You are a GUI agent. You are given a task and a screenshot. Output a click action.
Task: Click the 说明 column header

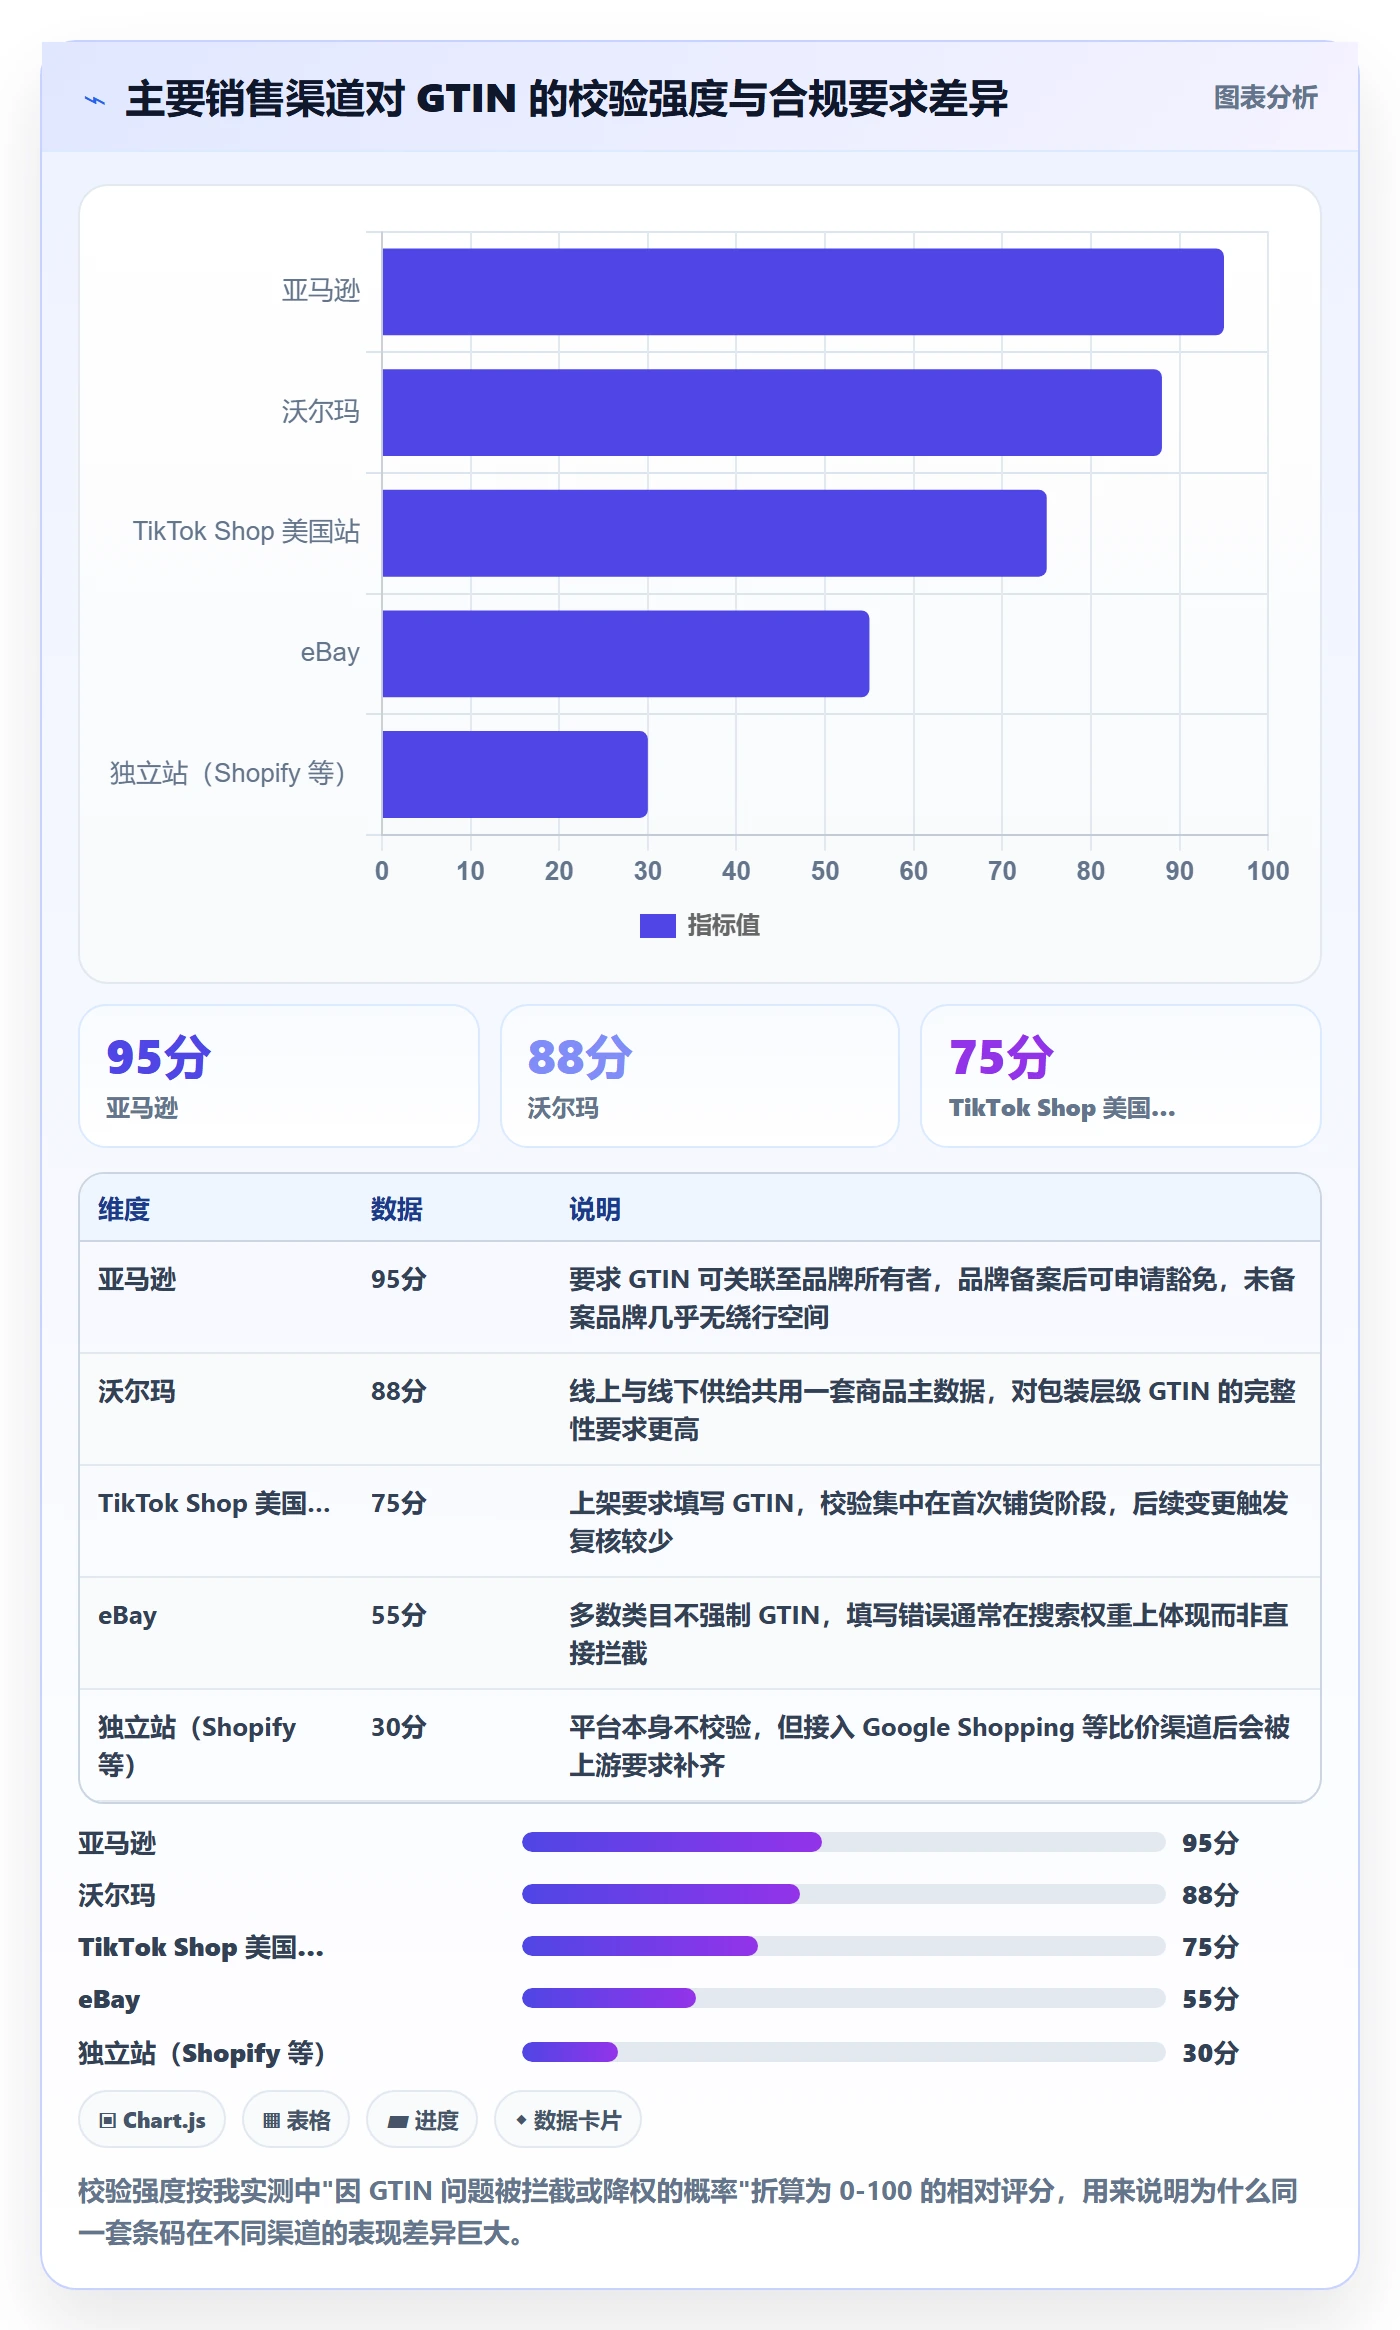[595, 1209]
